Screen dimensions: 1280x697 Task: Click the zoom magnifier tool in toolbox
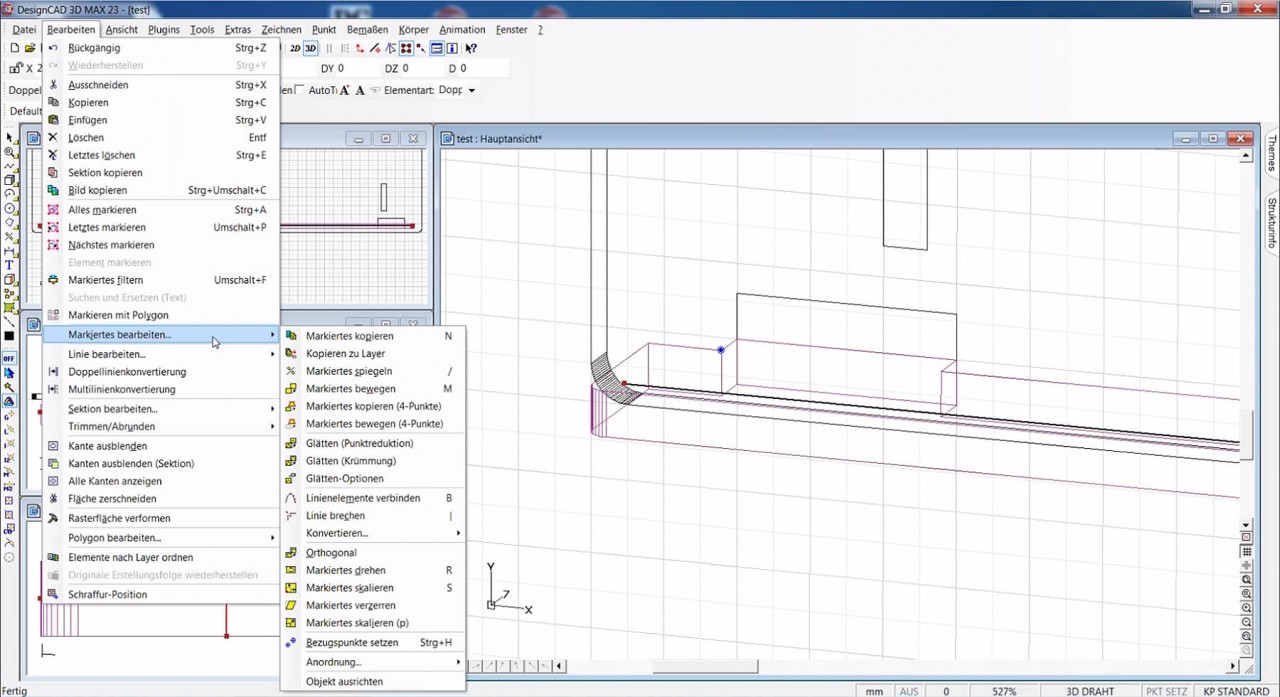[x=9, y=152]
